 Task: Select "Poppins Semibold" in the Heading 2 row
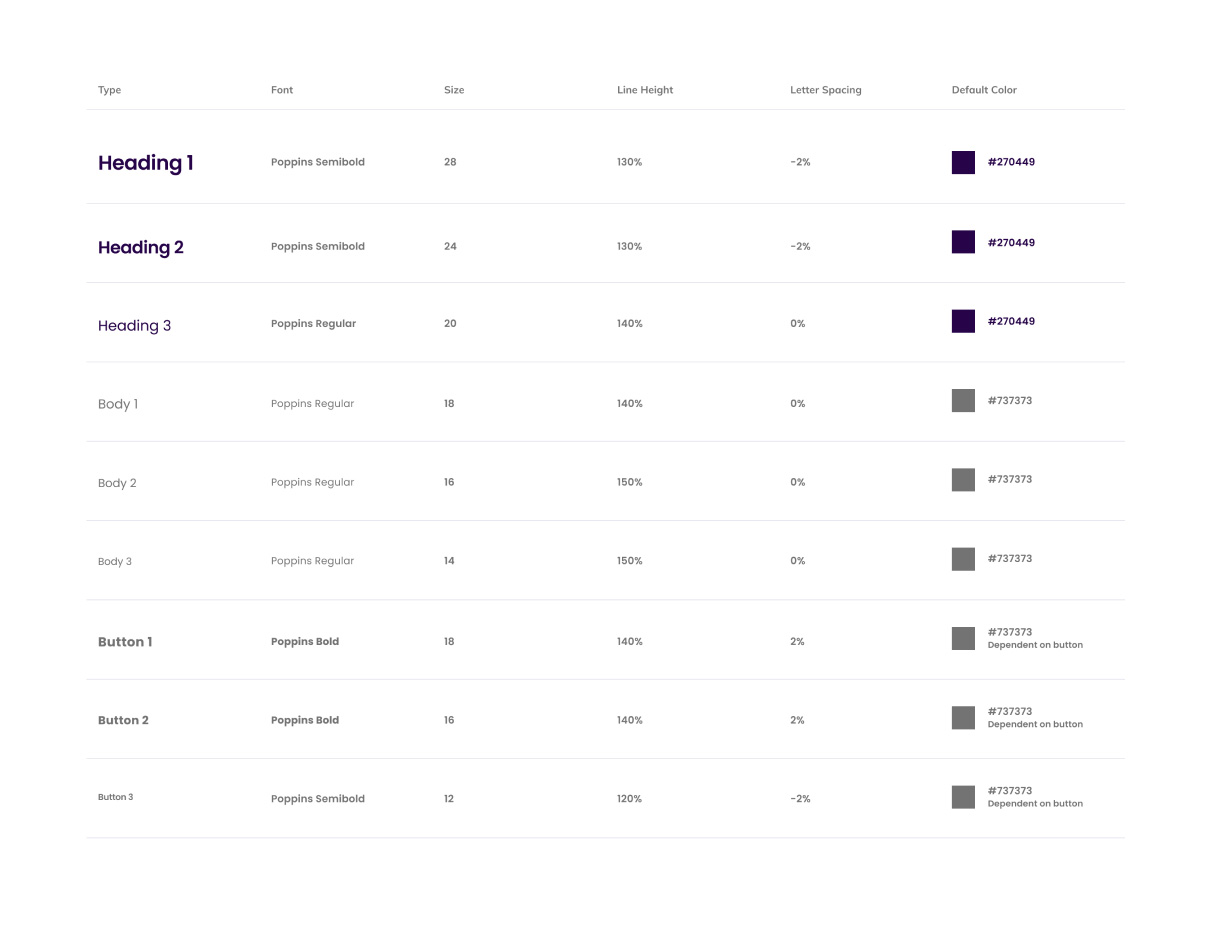[x=318, y=246]
